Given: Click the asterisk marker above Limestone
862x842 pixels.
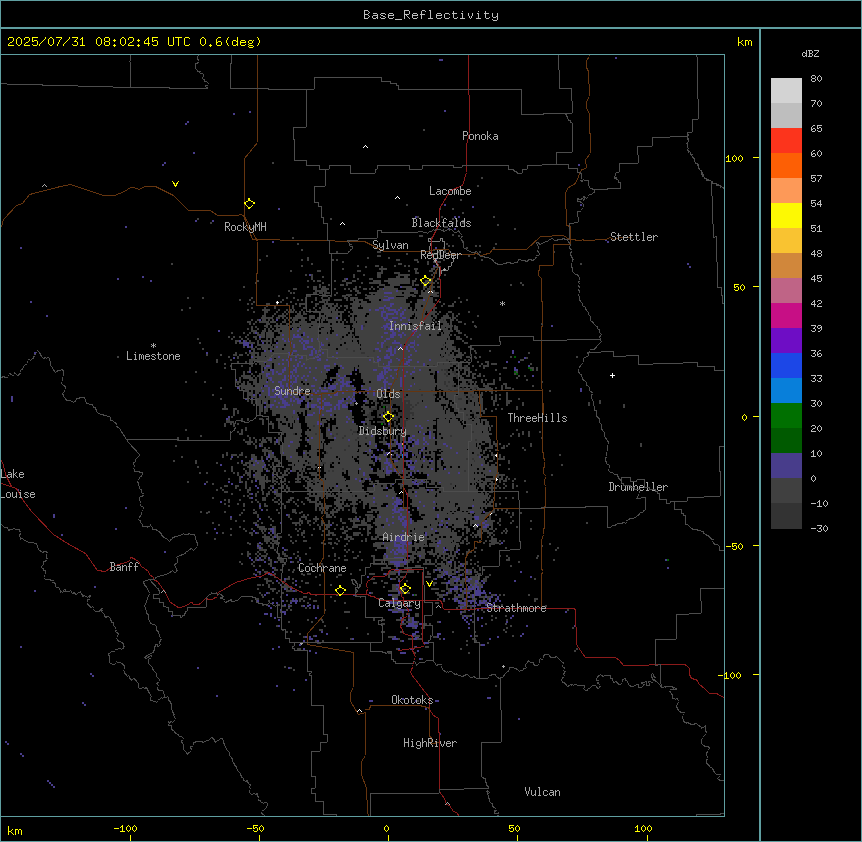Looking at the screenshot, I should (153, 346).
